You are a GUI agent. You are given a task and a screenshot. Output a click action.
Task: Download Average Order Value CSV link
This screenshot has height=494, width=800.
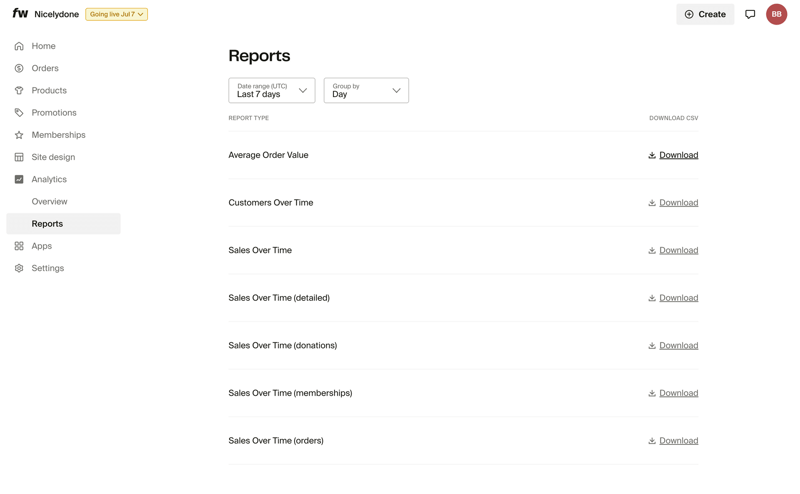click(679, 155)
